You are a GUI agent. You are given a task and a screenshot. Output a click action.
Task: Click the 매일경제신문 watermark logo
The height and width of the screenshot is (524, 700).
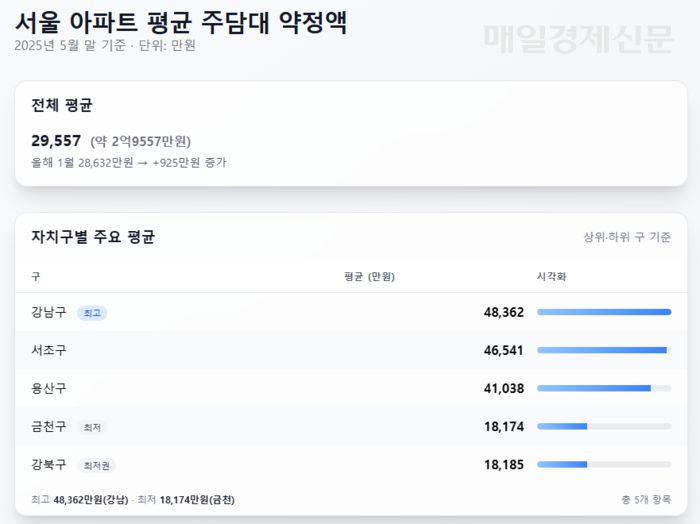click(579, 38)
